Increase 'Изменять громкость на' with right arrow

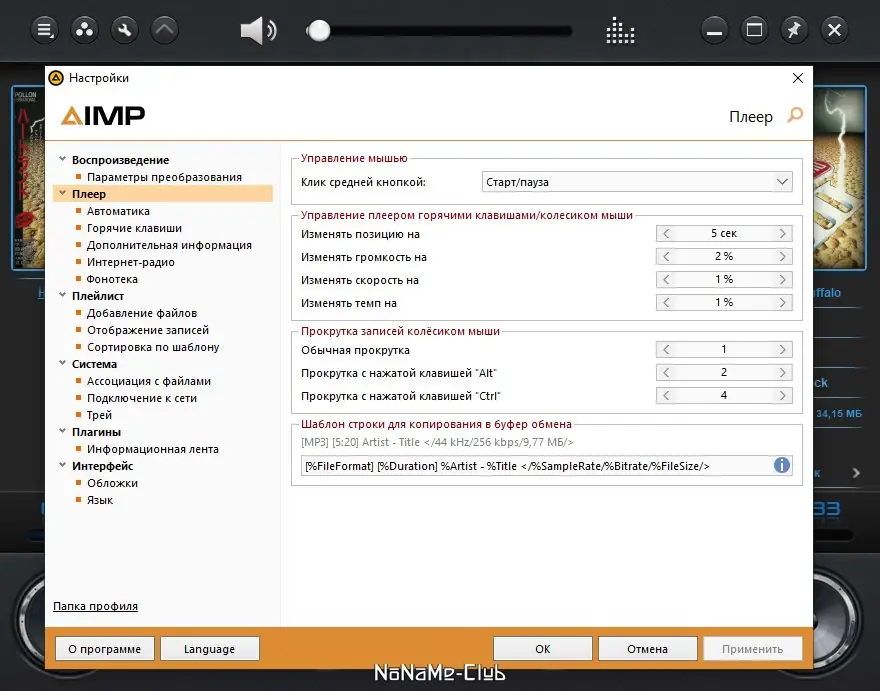pyautogui.click(x=785, y=256)
